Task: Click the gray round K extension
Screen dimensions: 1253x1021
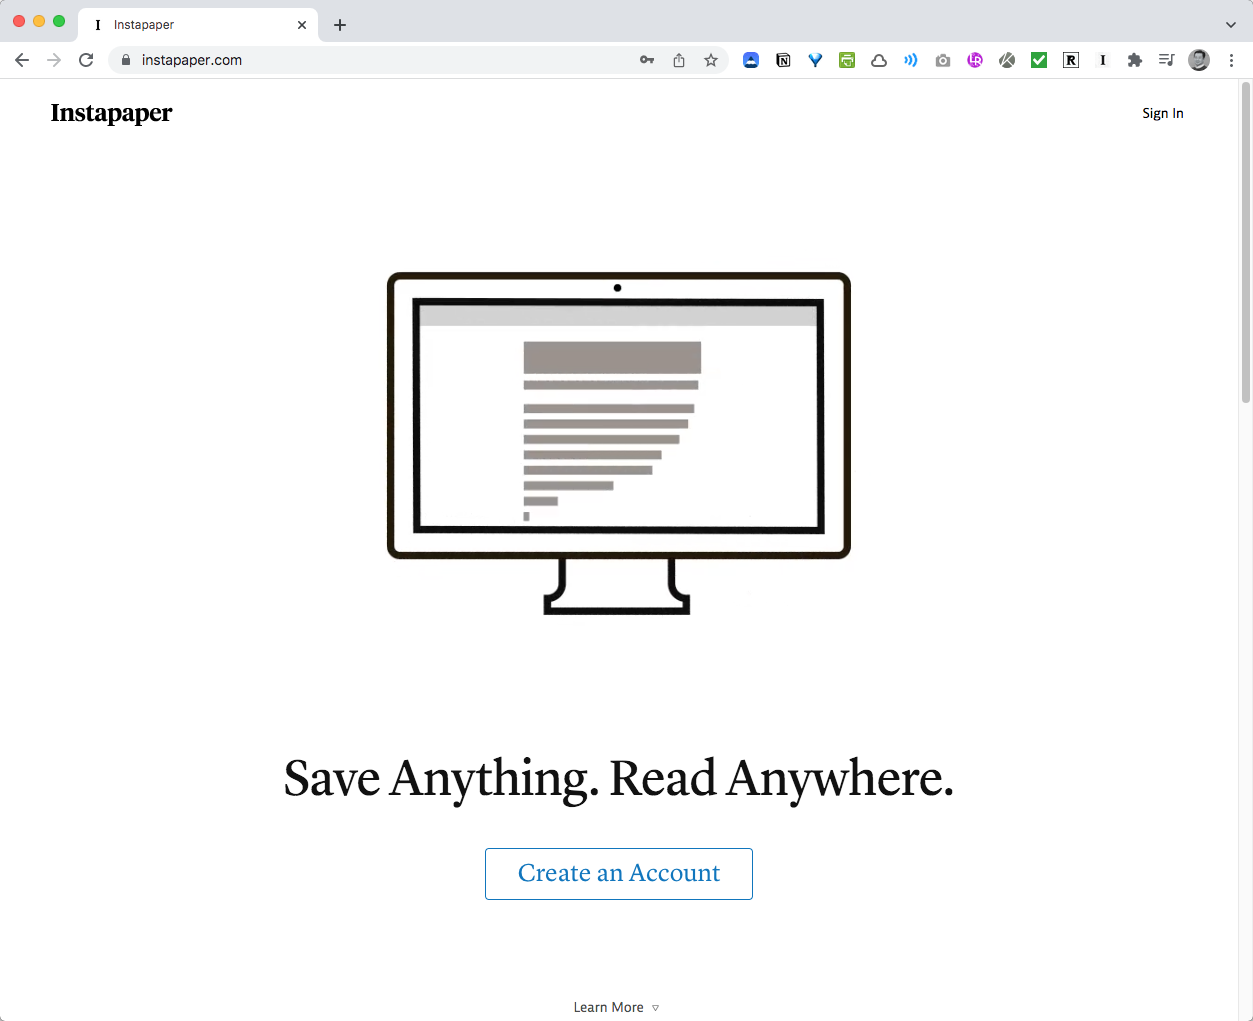Action: pos(1007,60)
